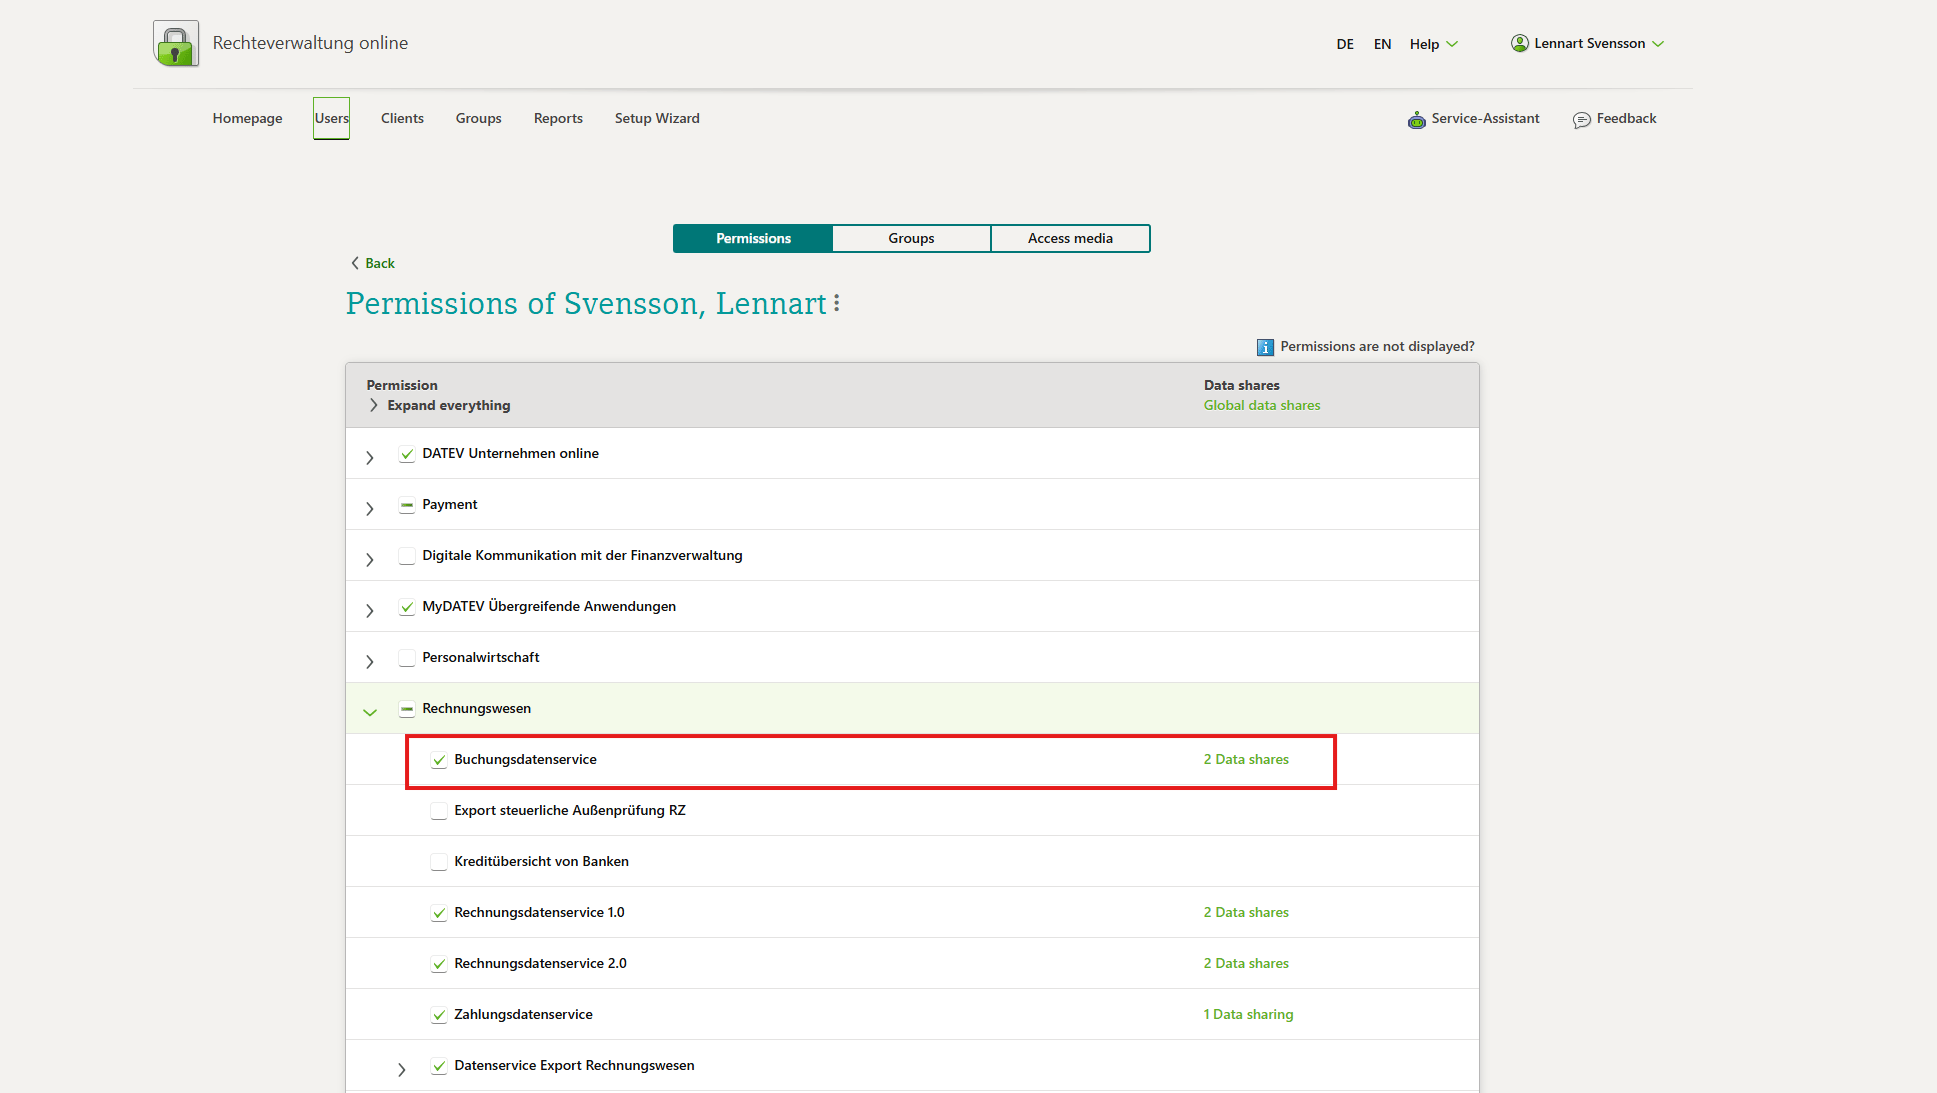This screenshot has width=1937, height=1093.
Task: Open the Help dropdown menu
Action: 1433,44
